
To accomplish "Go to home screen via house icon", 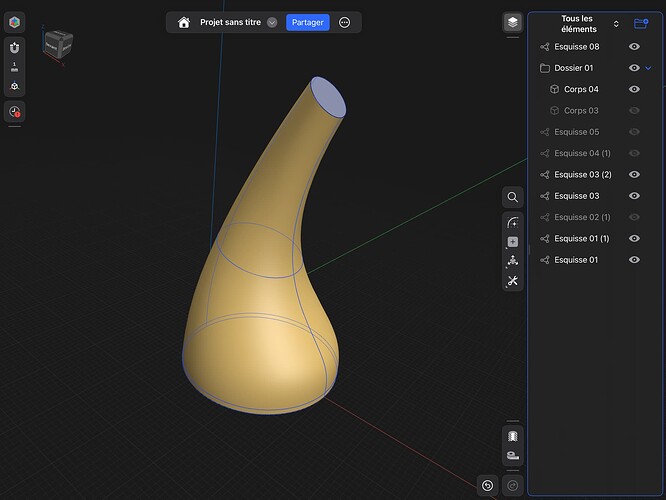I will 183,23.
